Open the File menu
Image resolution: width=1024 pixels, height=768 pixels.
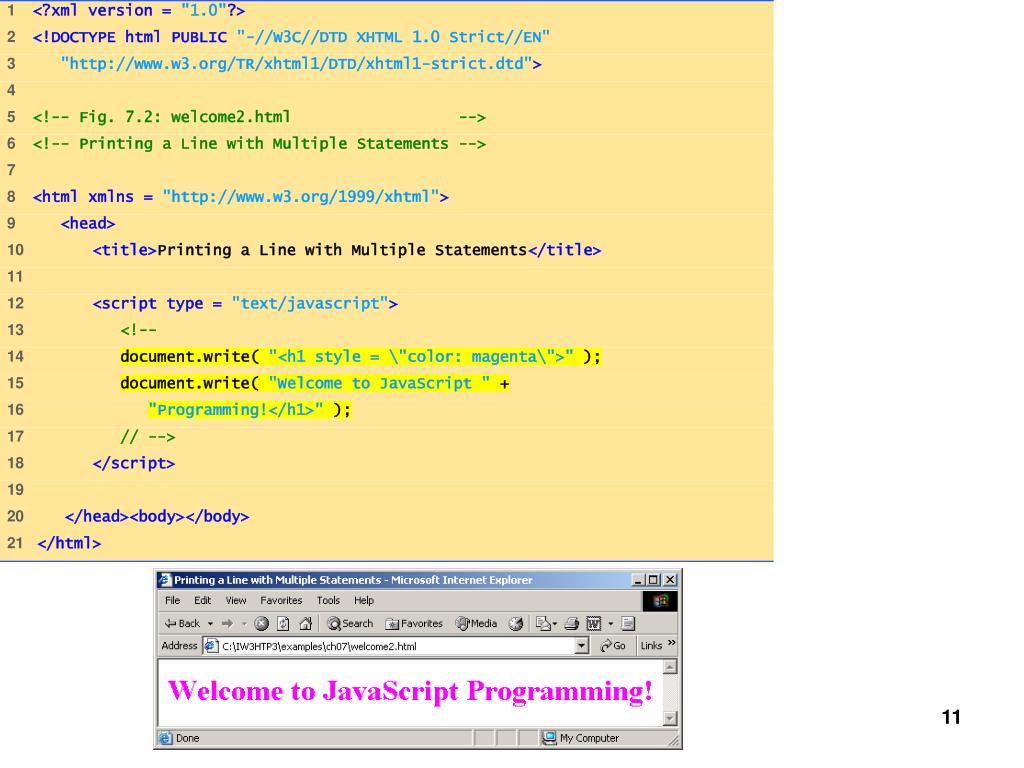(172, 600)
